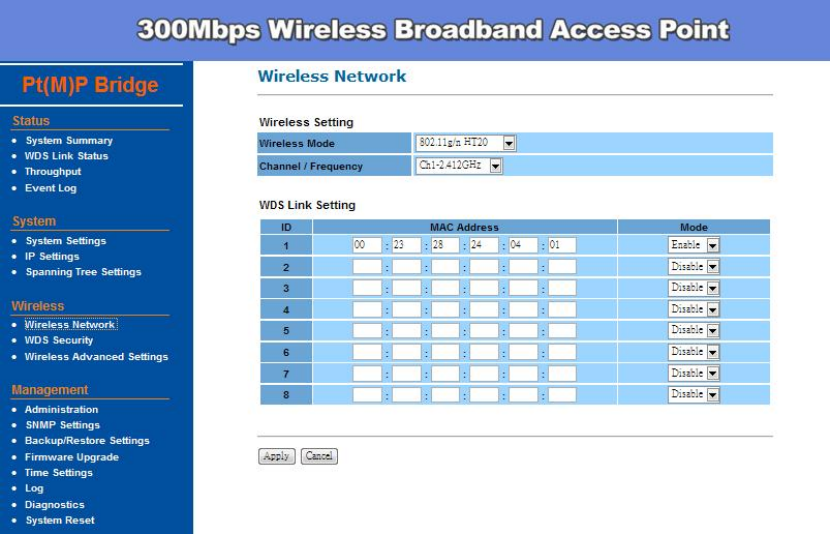Click the Management section heading

click(x=50, y=390)
